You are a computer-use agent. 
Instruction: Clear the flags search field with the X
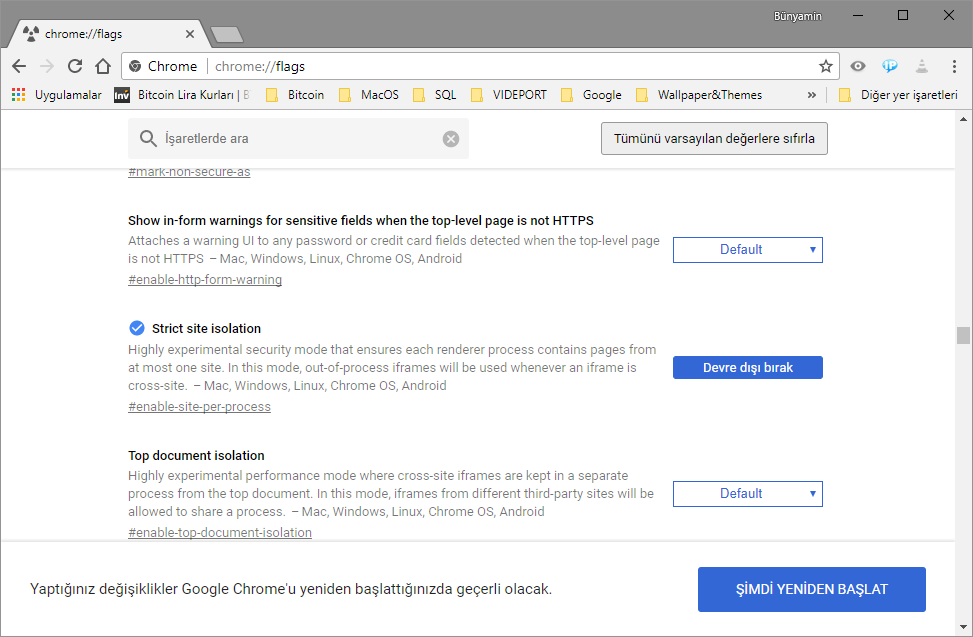pyautogui.click(x=450, y=139)
